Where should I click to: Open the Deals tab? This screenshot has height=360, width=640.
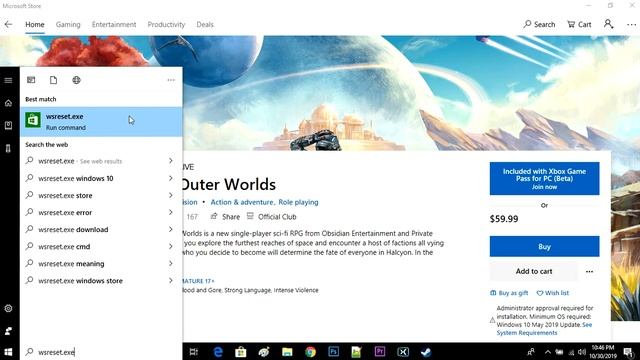click(x=205, y=24)
